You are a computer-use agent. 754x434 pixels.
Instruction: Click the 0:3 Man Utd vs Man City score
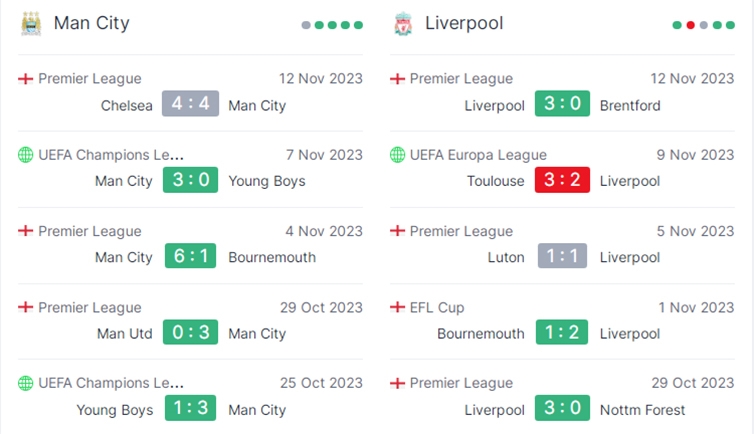pos(190,332)
